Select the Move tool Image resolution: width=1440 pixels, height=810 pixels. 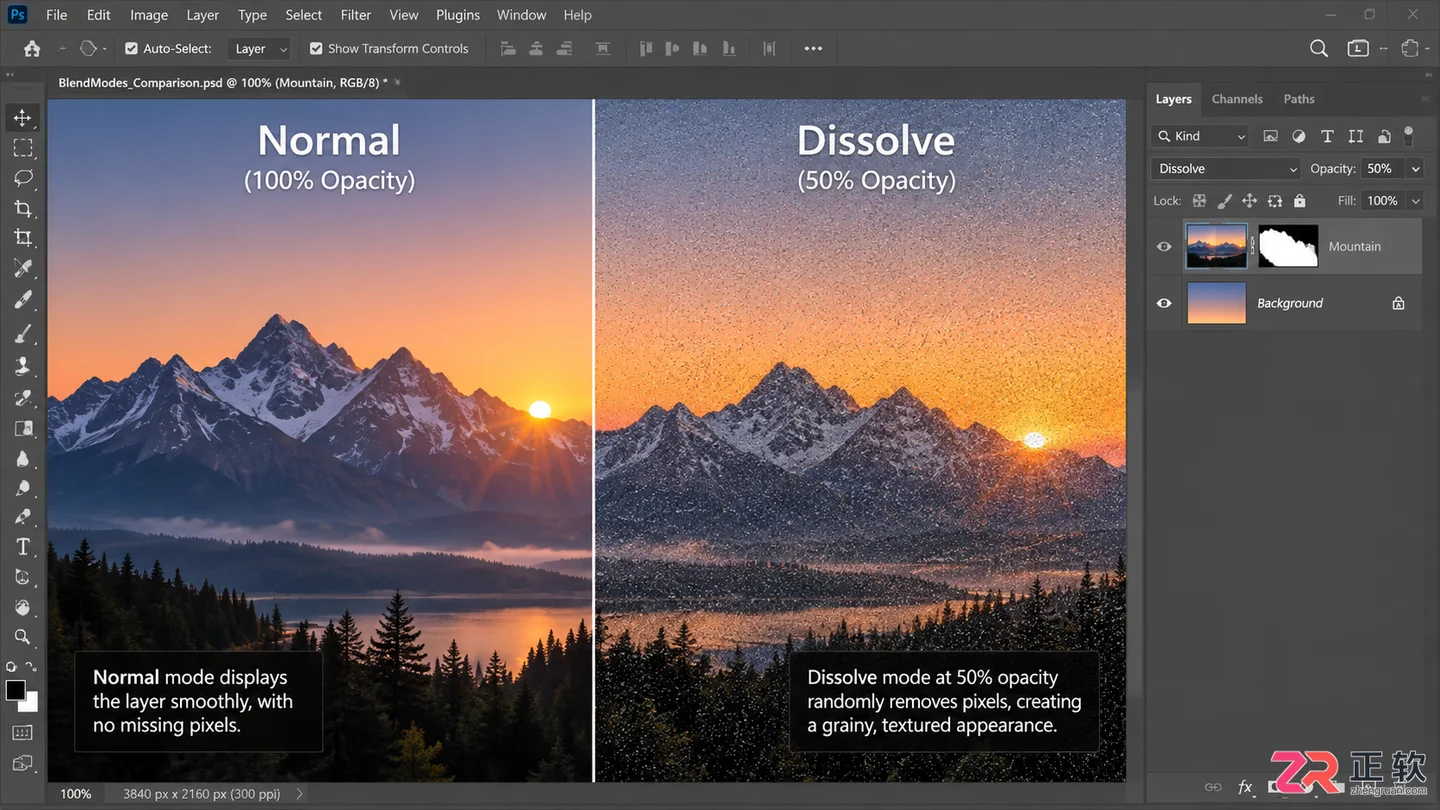point(22,118)
